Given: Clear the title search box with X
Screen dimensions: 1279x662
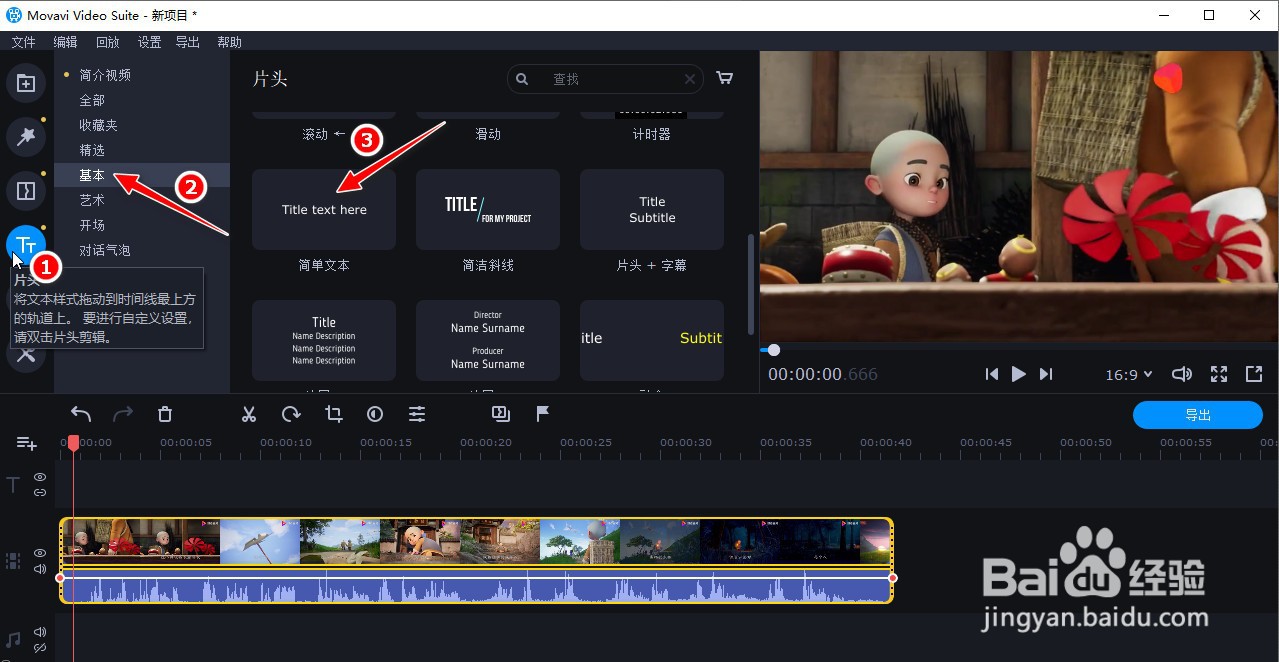Looking at the screenshot, I should pyautogui.click(x=690, y=79).
